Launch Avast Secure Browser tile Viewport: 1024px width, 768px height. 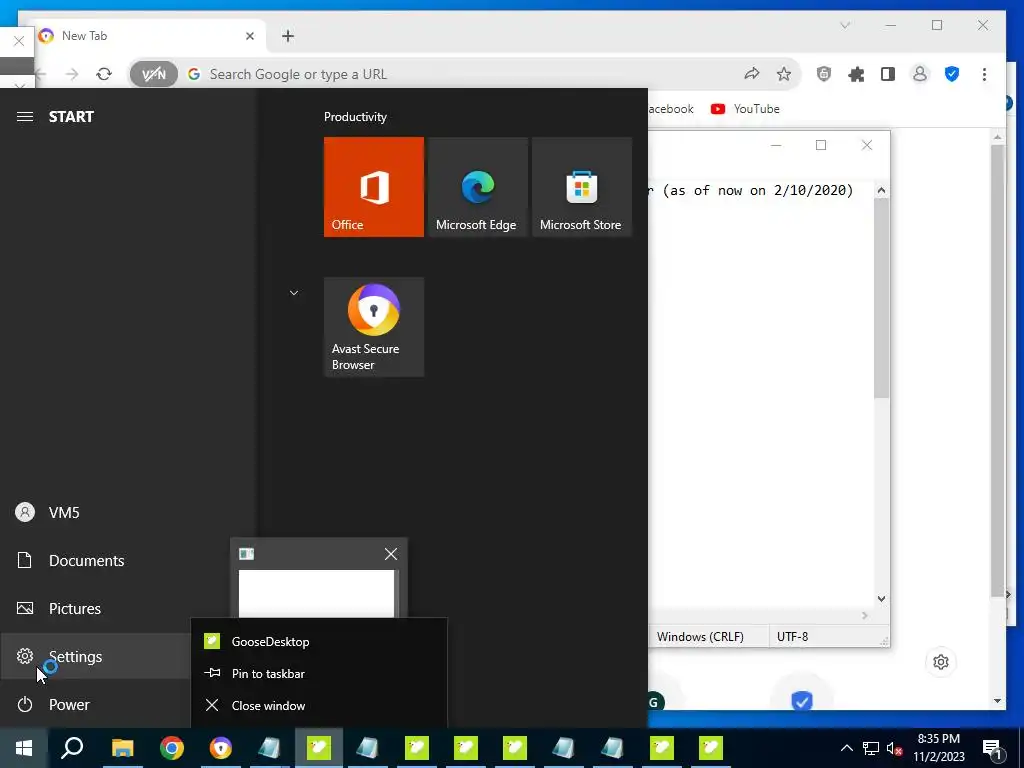tap(374, 327)
